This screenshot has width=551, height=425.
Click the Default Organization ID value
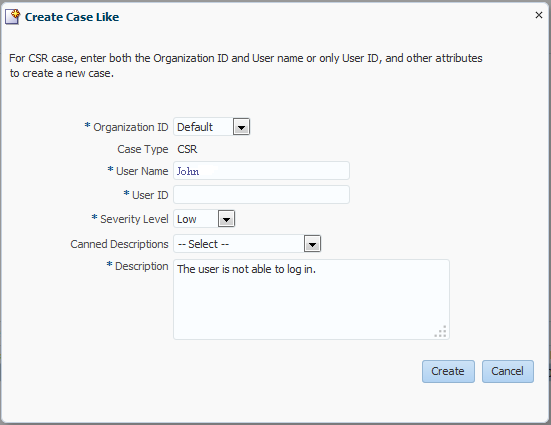[203, 127]
